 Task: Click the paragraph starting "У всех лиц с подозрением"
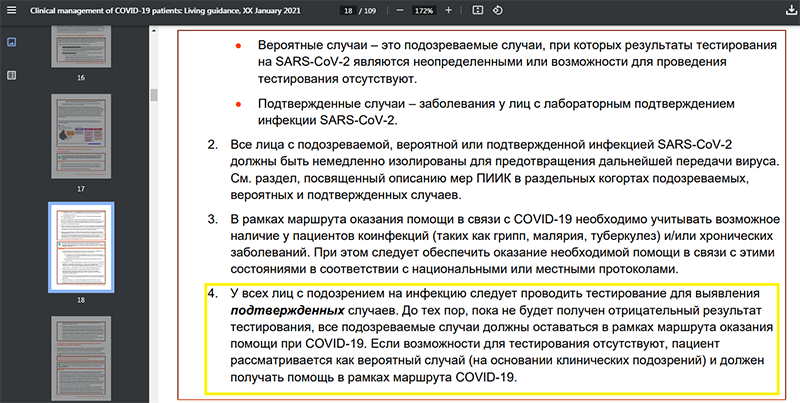pyautogui.click(x=503, y=335)
